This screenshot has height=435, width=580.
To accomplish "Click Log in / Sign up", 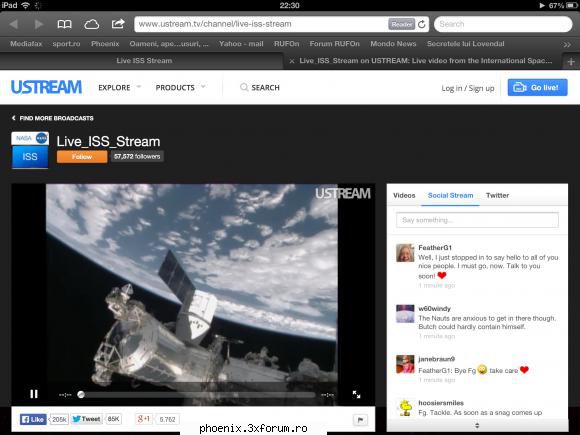I will (468, 88).
